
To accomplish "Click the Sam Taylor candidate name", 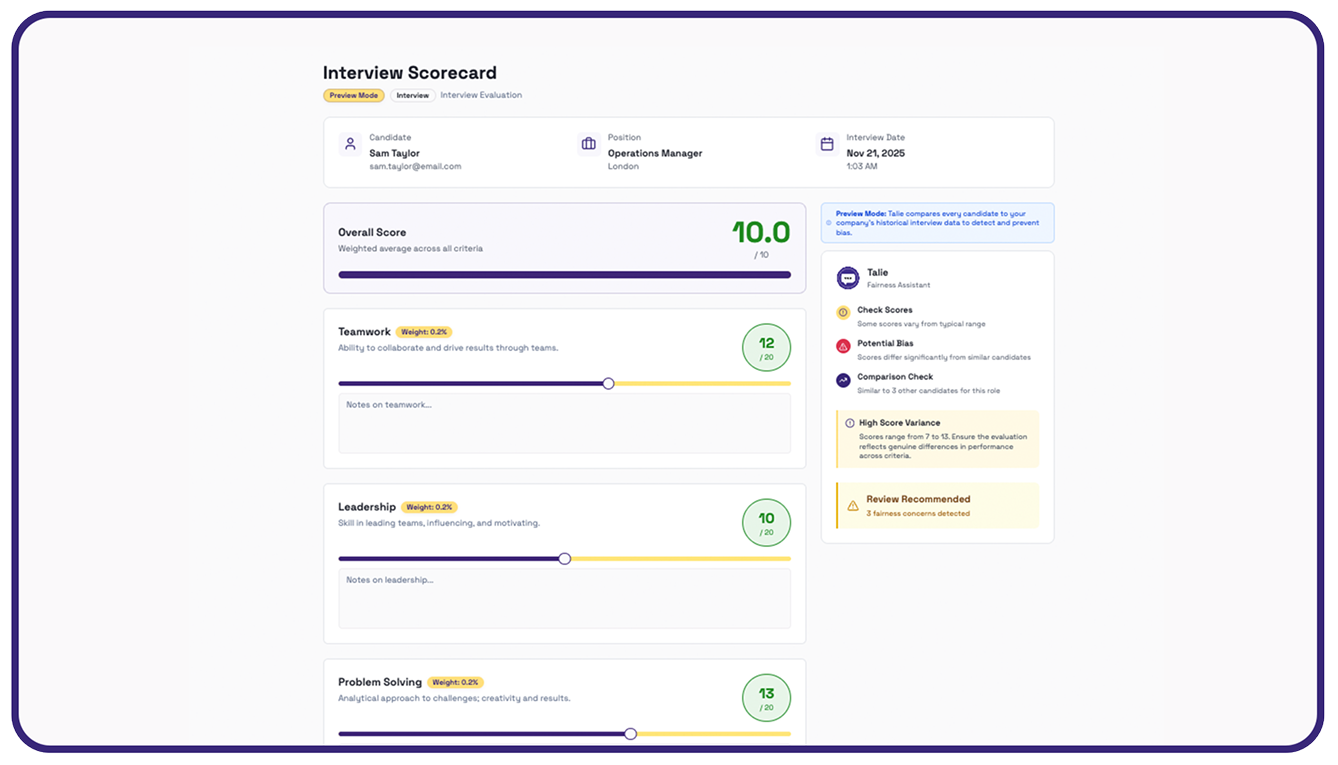I will coord(394,154).
